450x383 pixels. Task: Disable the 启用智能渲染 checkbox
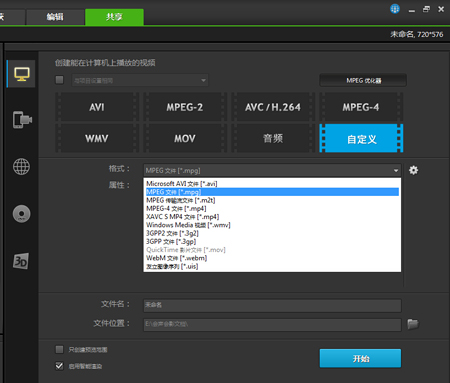59,366
